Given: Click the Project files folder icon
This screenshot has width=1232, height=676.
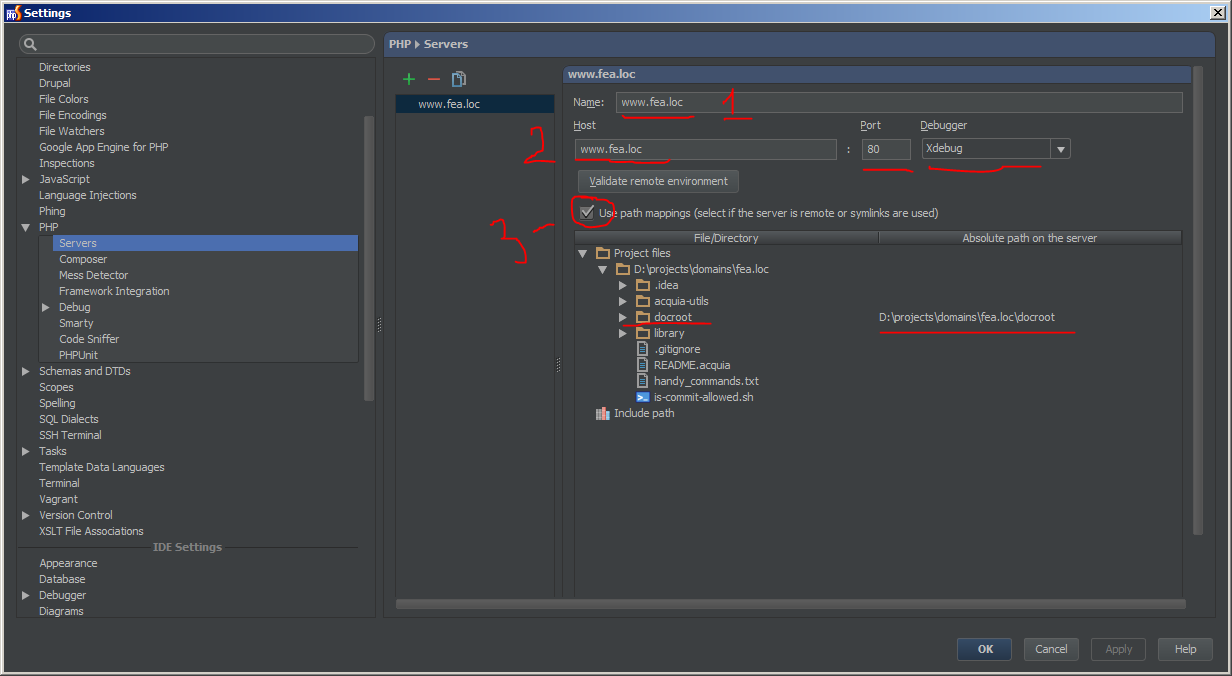Looking at the screenshot, I should click(x=602, y=253).
